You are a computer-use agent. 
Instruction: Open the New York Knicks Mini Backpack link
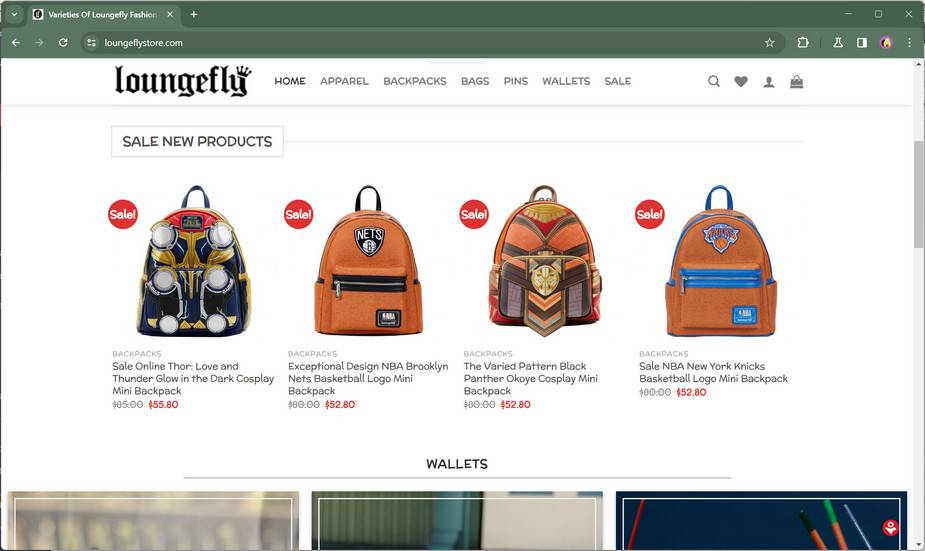[x=713, y=372]
